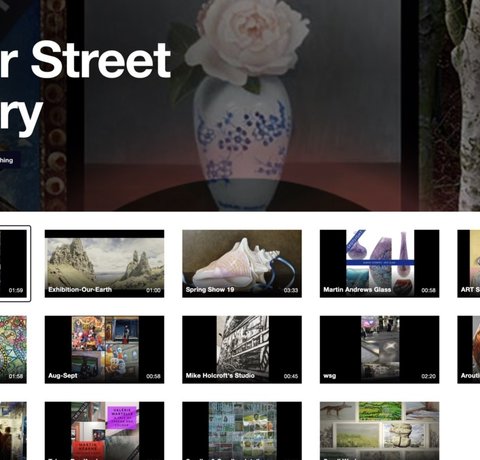Click the large Street heading text

[101, 61]
